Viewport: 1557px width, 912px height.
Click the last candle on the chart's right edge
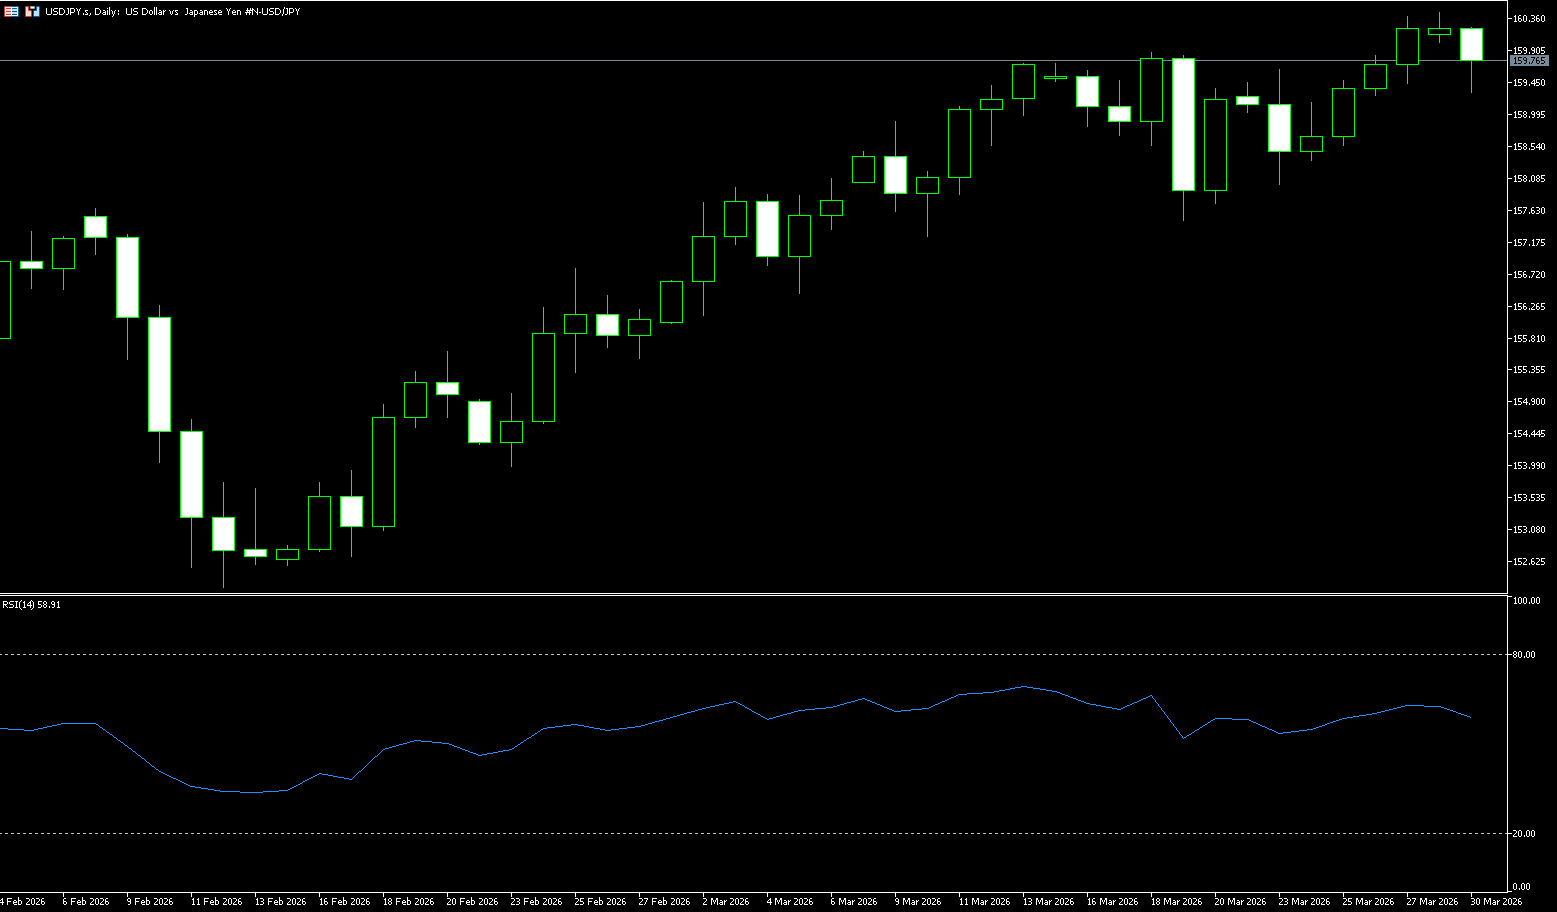point(1471,44)
